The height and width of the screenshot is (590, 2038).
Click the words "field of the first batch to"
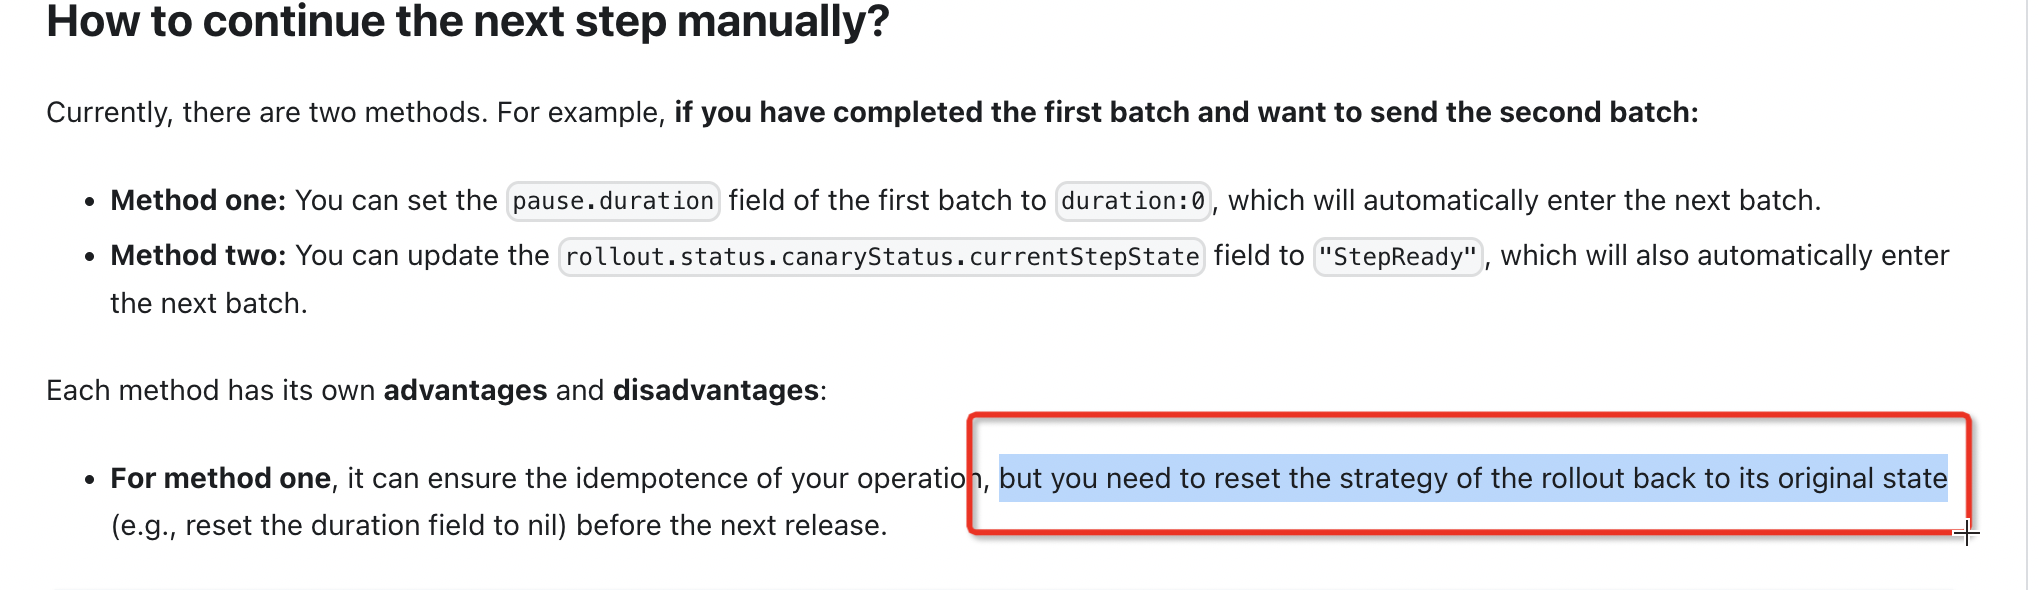pos(886,201)
